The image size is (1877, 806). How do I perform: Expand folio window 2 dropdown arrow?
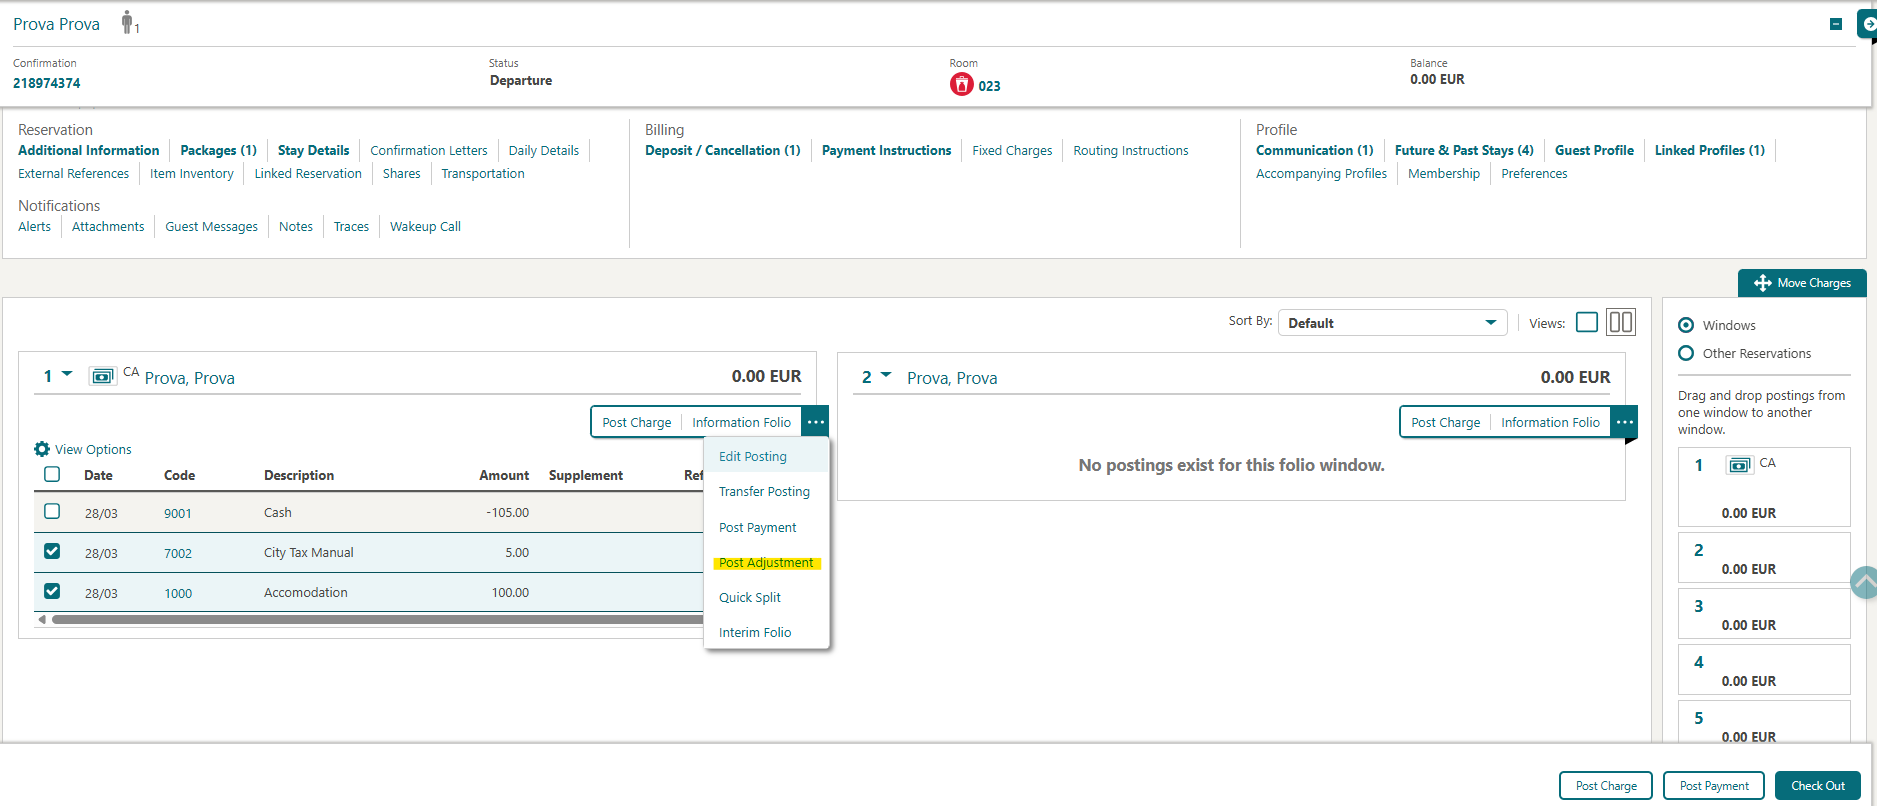pos(886,375)
